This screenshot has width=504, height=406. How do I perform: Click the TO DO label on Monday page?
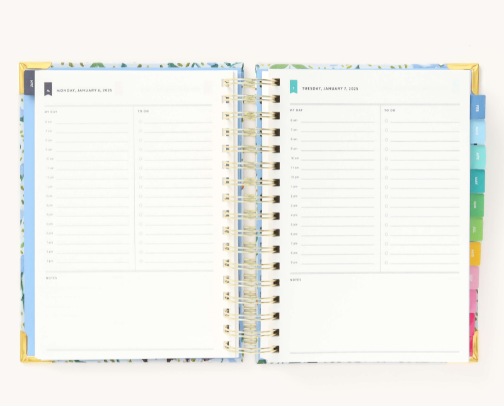pyautogui.click(x=143, y=111)
